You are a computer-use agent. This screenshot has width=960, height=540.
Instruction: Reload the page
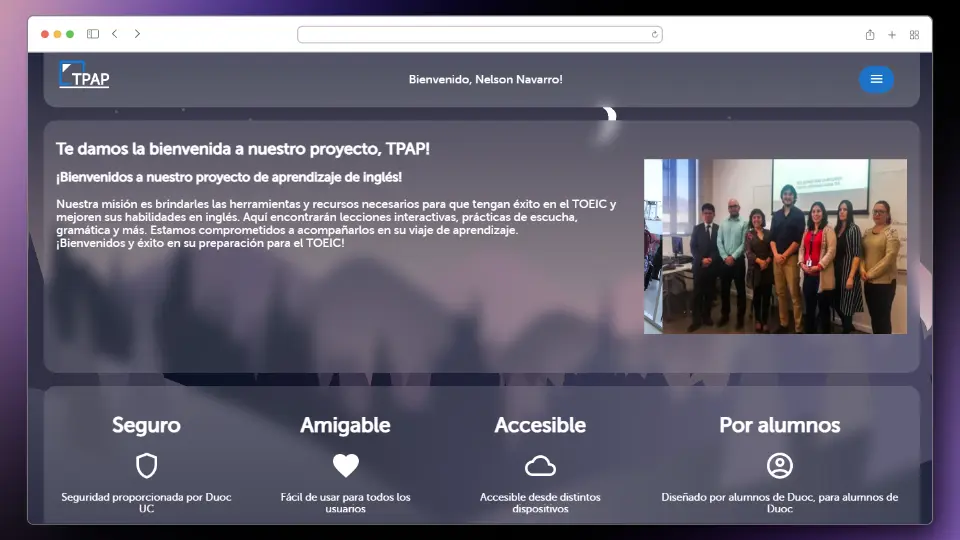(x=654, y=34)
